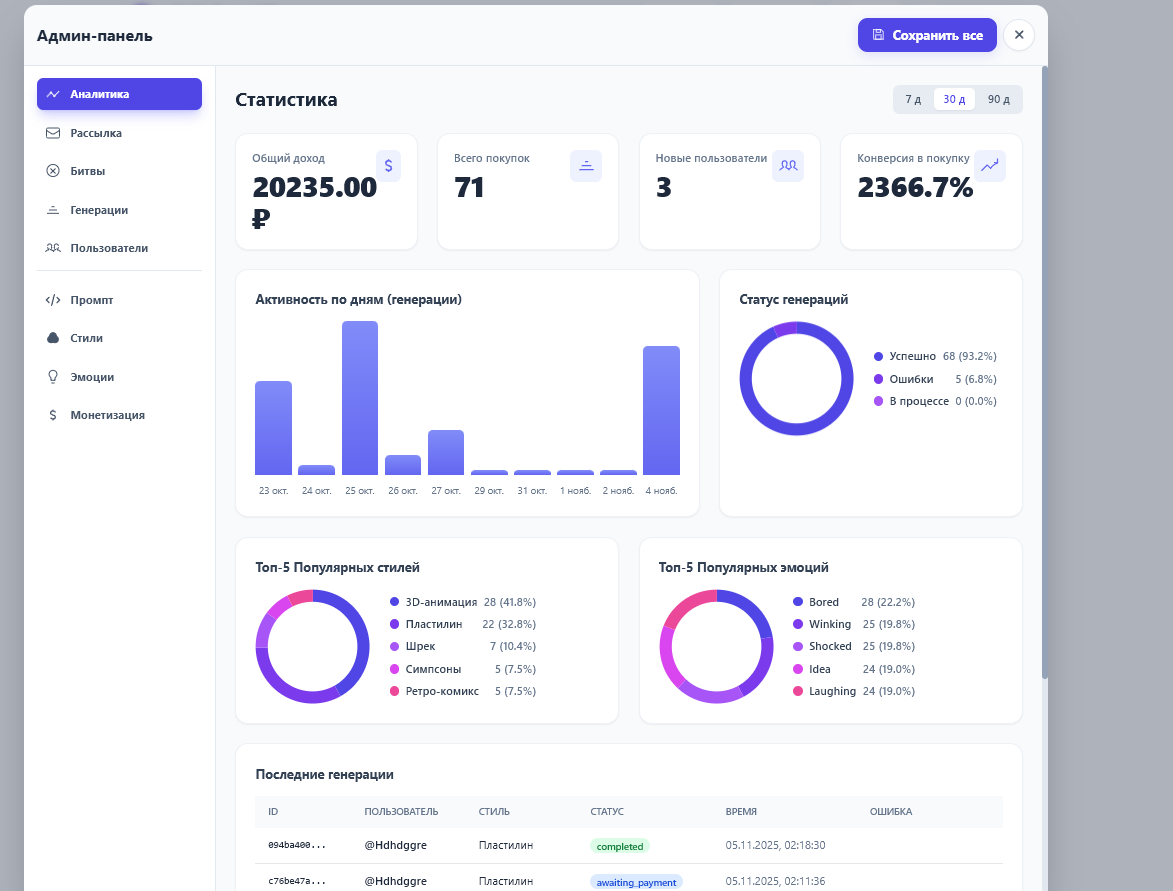The height and width of the screenshot is (891, 1173).
Task: Click the awaiting_payment status badge
Action: click(x=636, y=882)
